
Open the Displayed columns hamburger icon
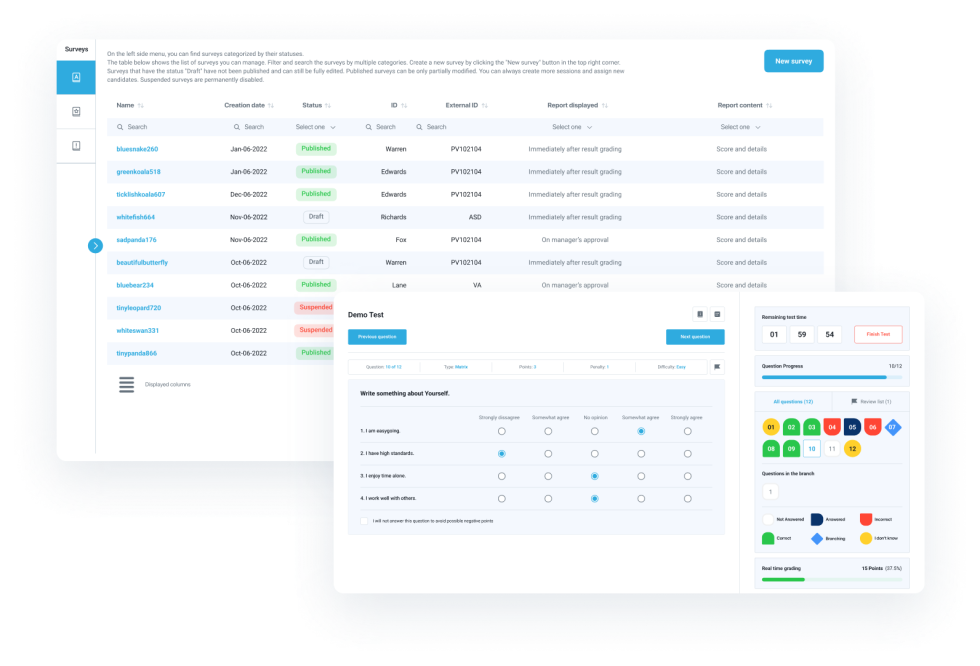pos(127,384)
